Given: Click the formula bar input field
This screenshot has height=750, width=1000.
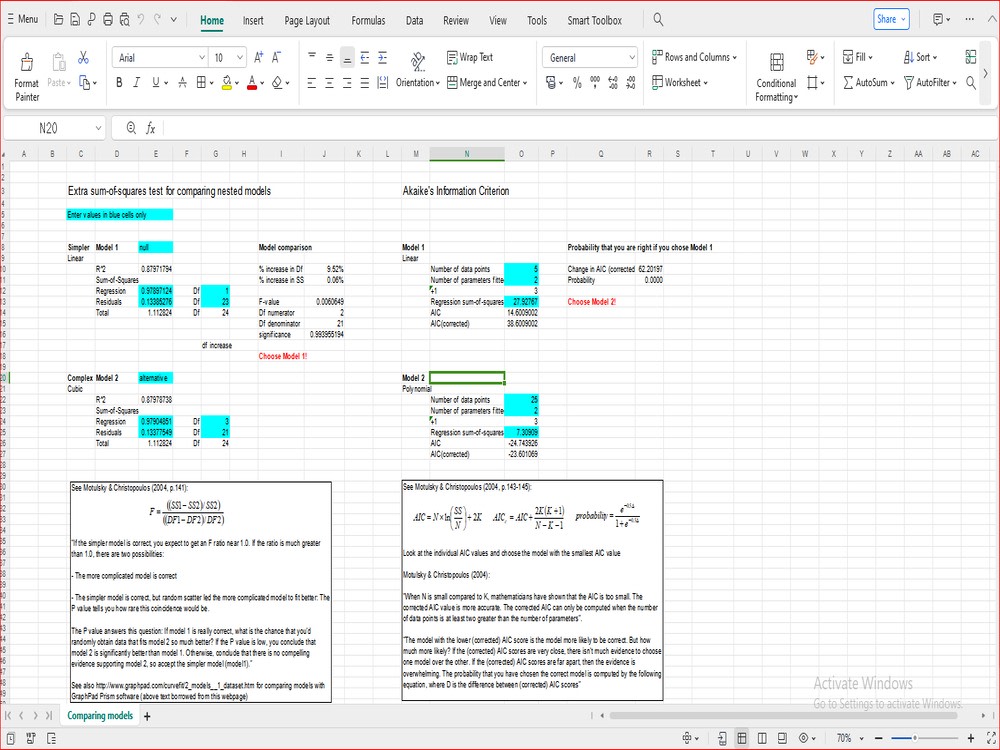Looking at the screenshot, I should pyautogui.click(x=579, y=128).
